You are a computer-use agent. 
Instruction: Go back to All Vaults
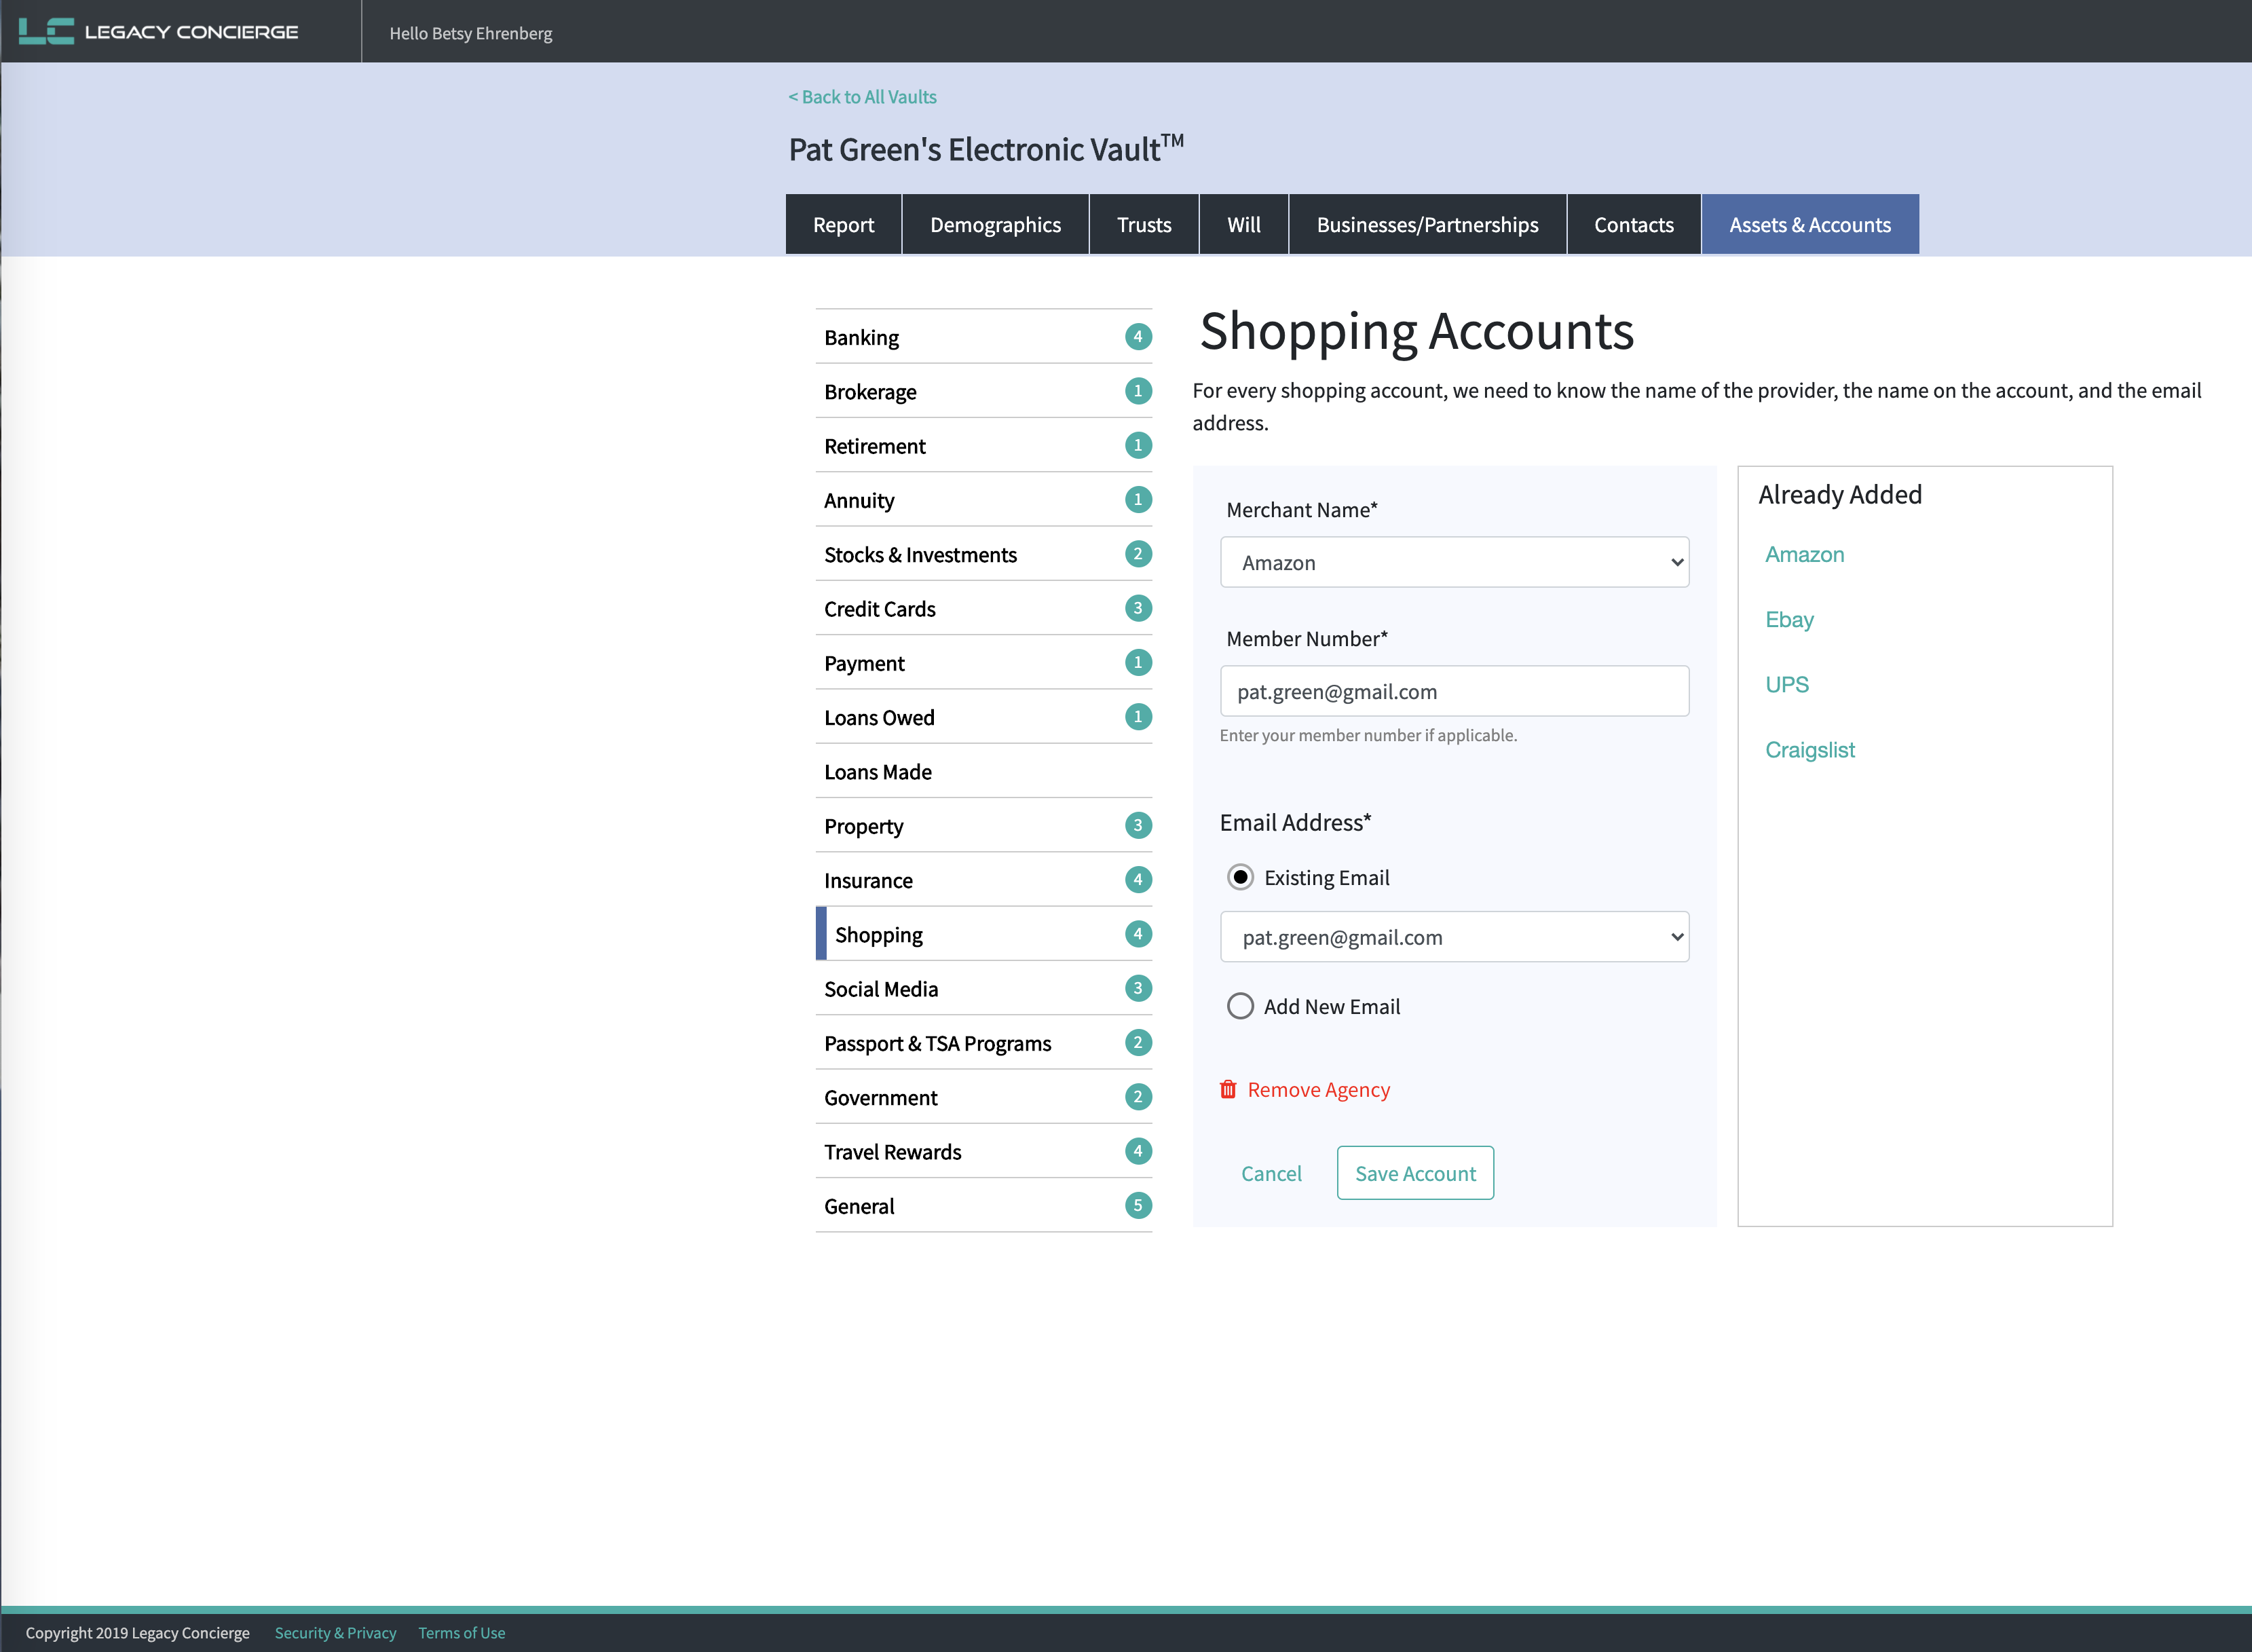point(862,97)
